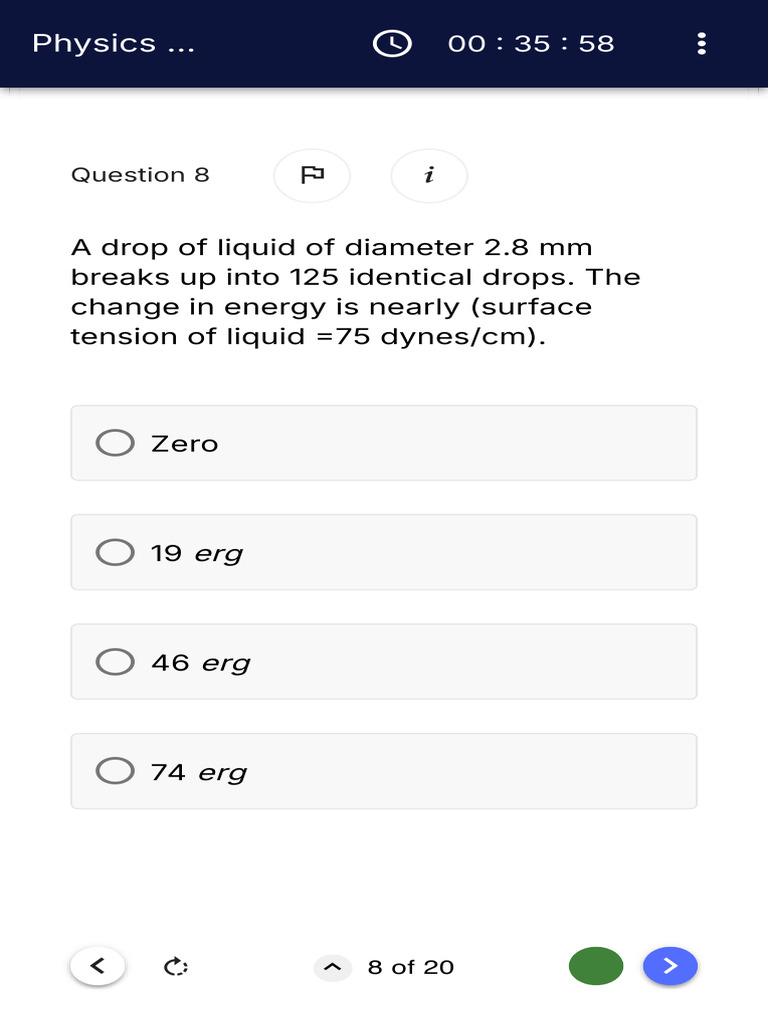
Task: Go to the next question arrow
Action: (670, 966)
